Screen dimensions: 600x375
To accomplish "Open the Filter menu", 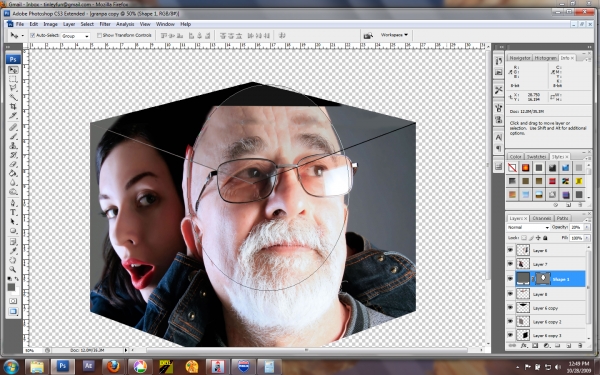I will (x=105, y=24).
